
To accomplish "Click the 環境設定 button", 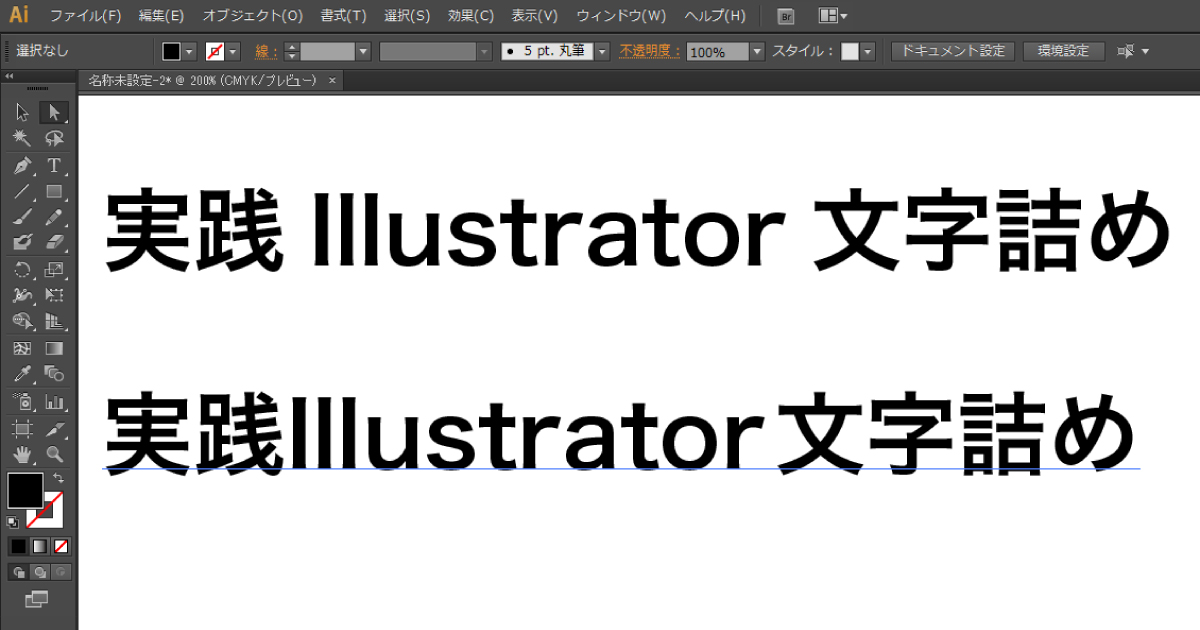I will pyautogui.click(x=1063, y=51).
